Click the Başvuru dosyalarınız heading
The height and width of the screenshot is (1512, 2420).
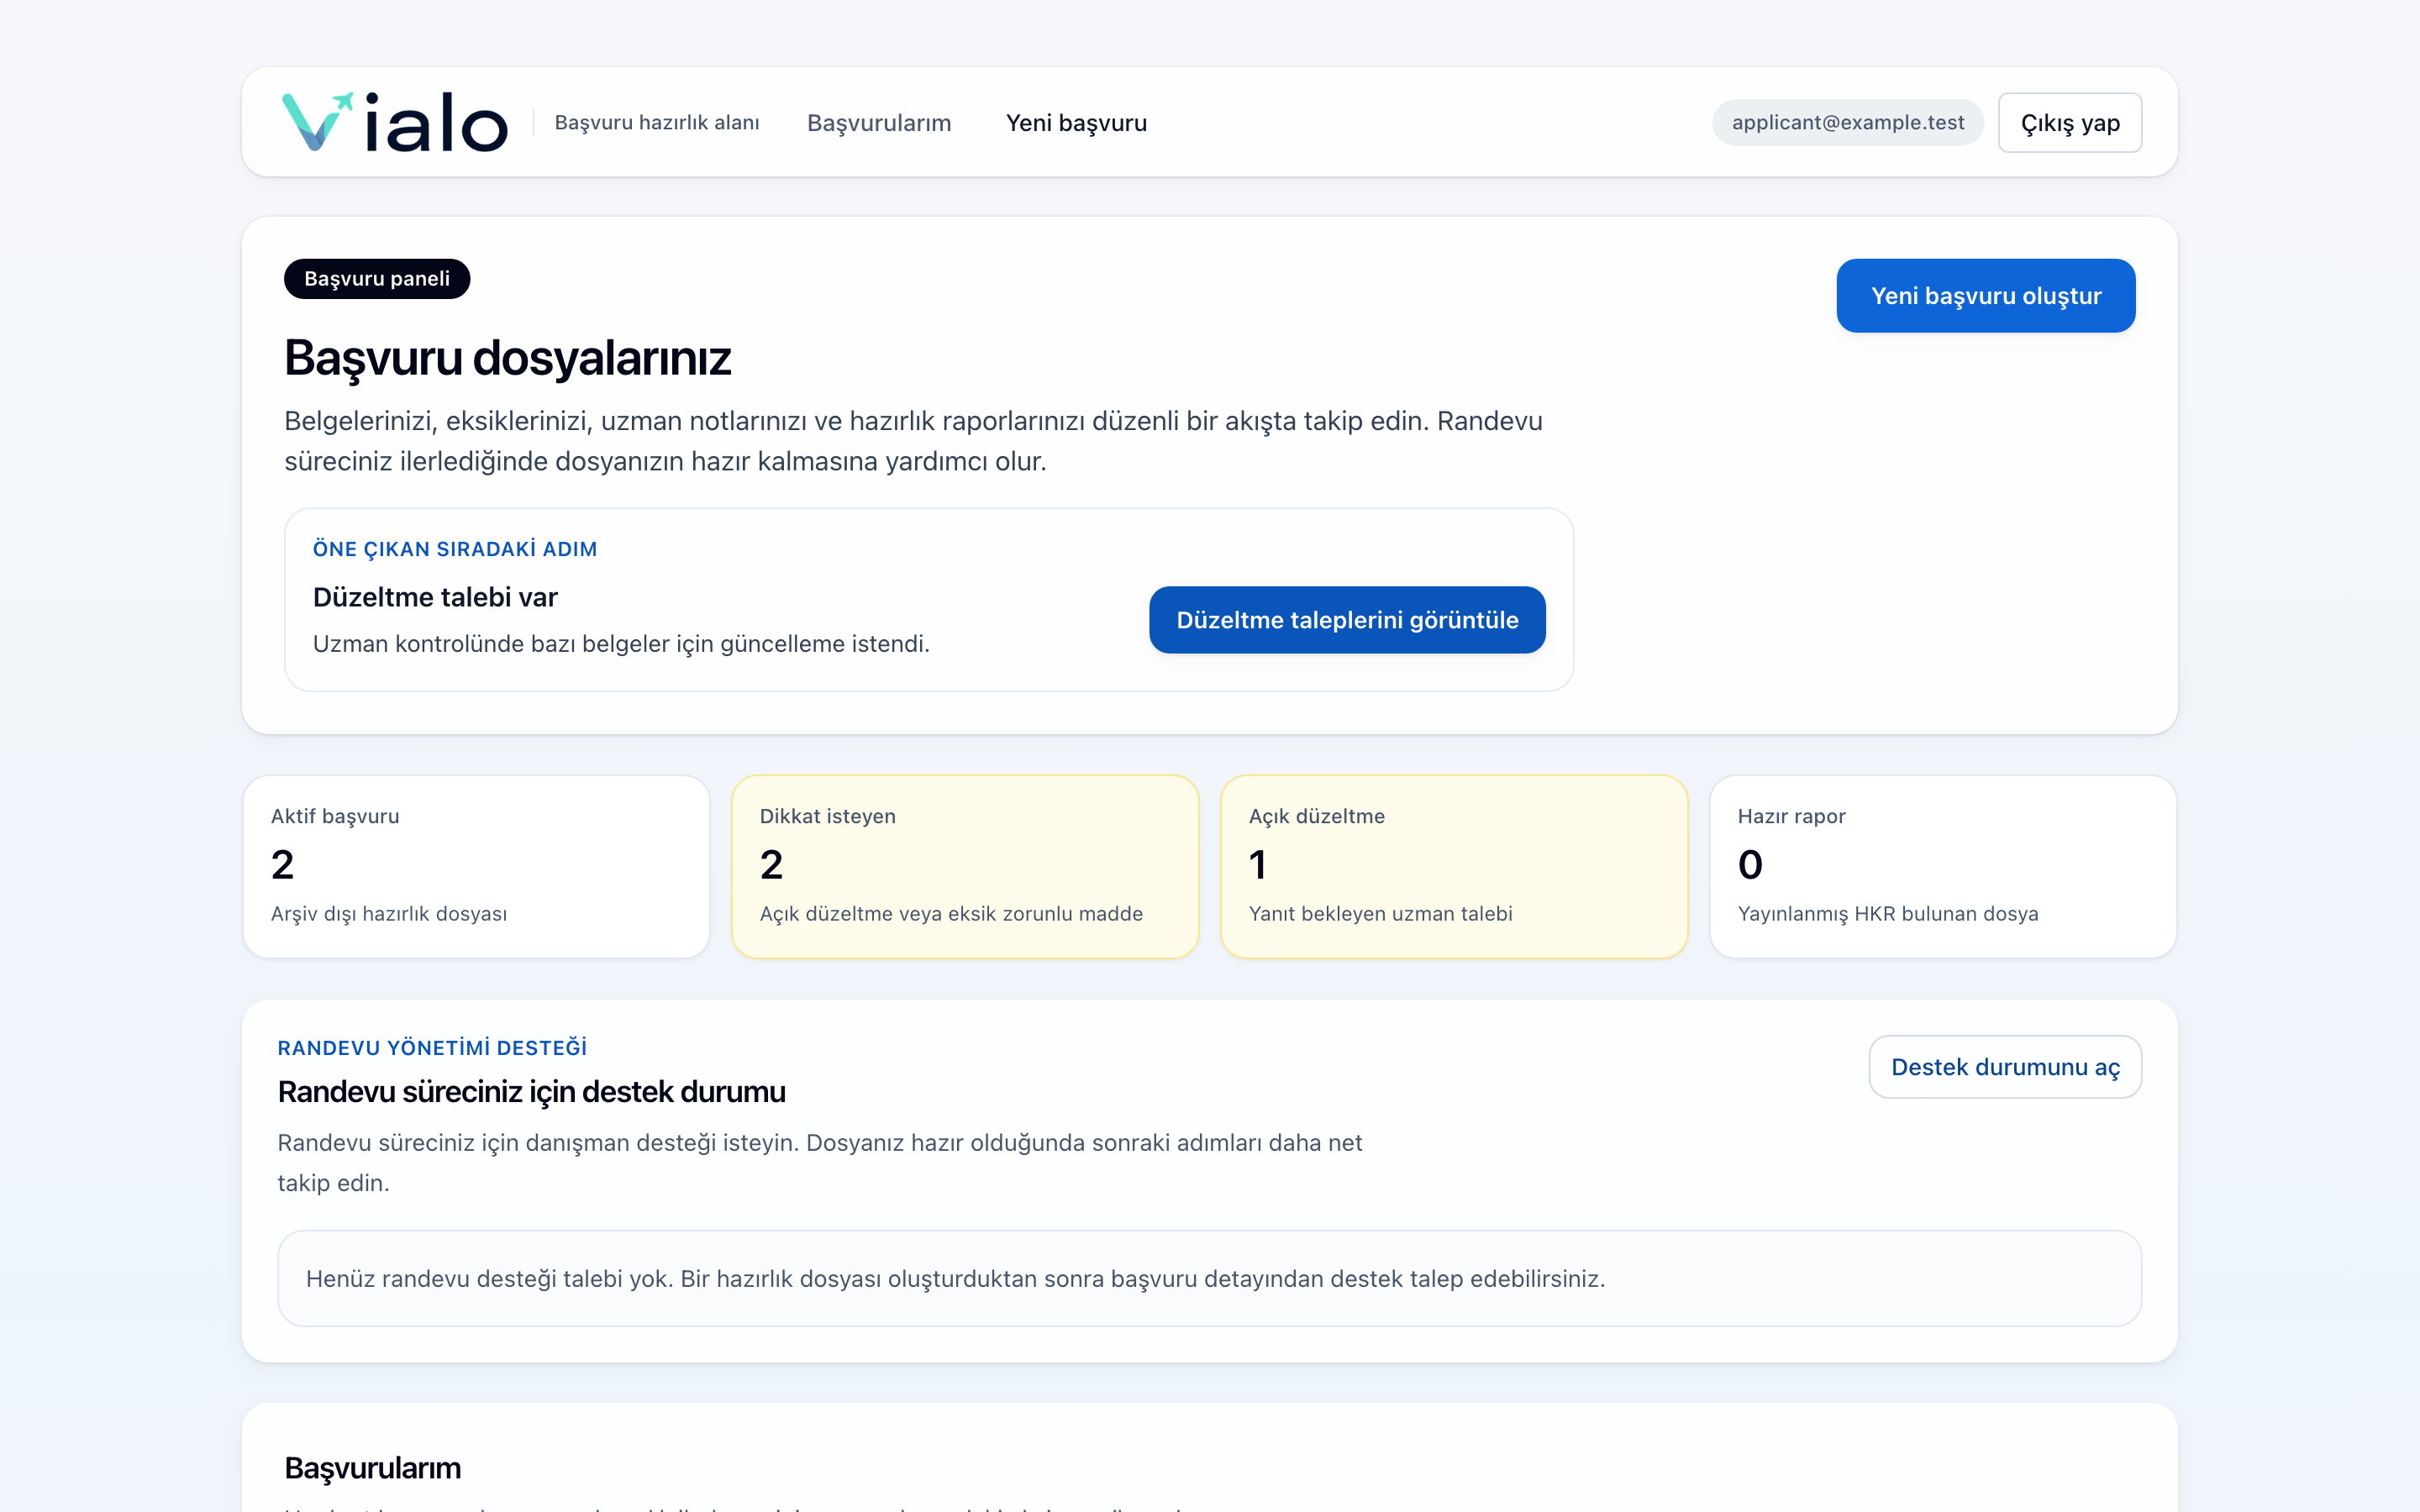pyautogui.click(x=508, y=358)
